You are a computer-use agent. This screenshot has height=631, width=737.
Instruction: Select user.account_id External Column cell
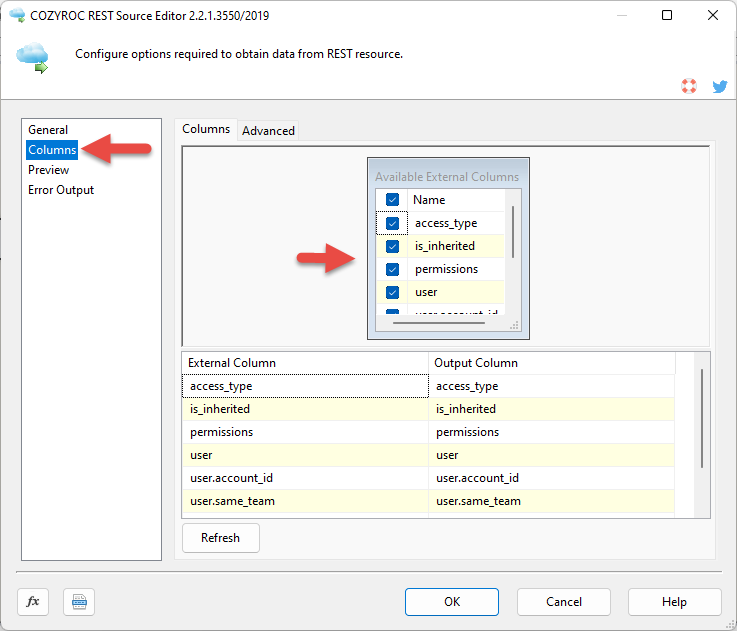pyautogui.click(x=305, y=478)
